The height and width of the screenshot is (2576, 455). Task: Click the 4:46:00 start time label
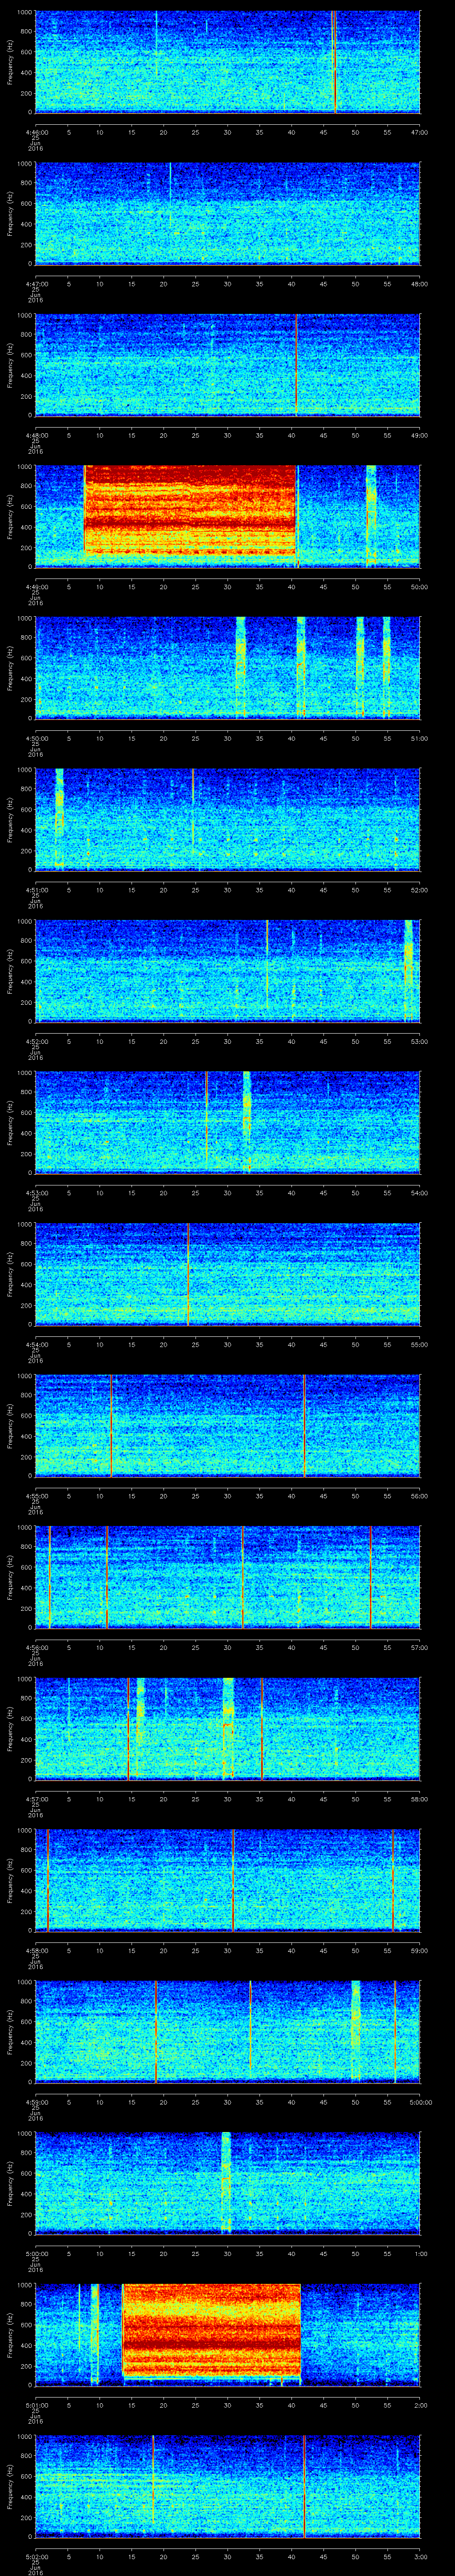[x=36, y=132]
